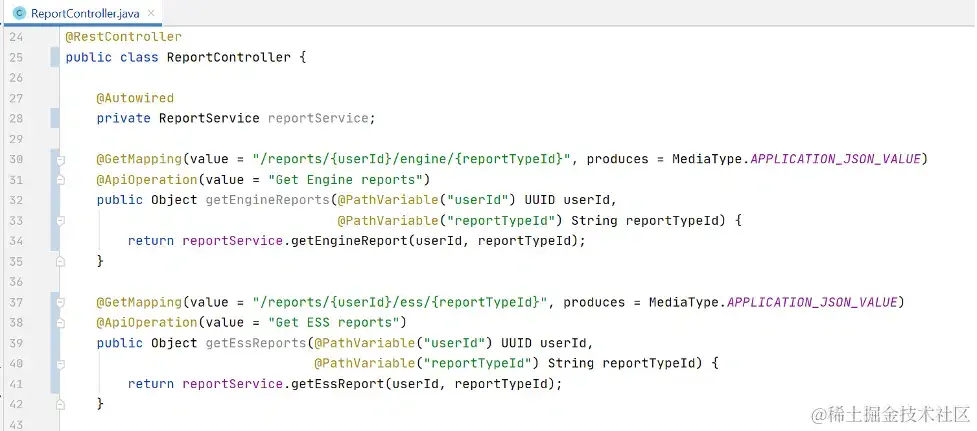Close the ReportController.java tab
The height and width of the screenshot is (431, 977).
(x=151, y=13)
